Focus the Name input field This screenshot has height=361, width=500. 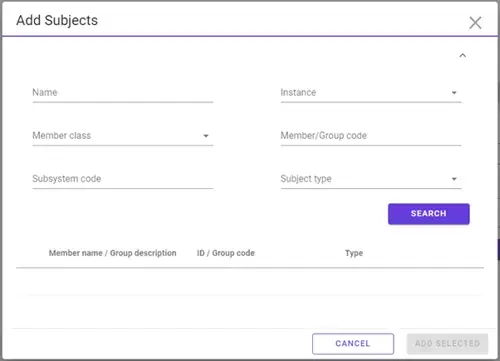tap(123, 93)
